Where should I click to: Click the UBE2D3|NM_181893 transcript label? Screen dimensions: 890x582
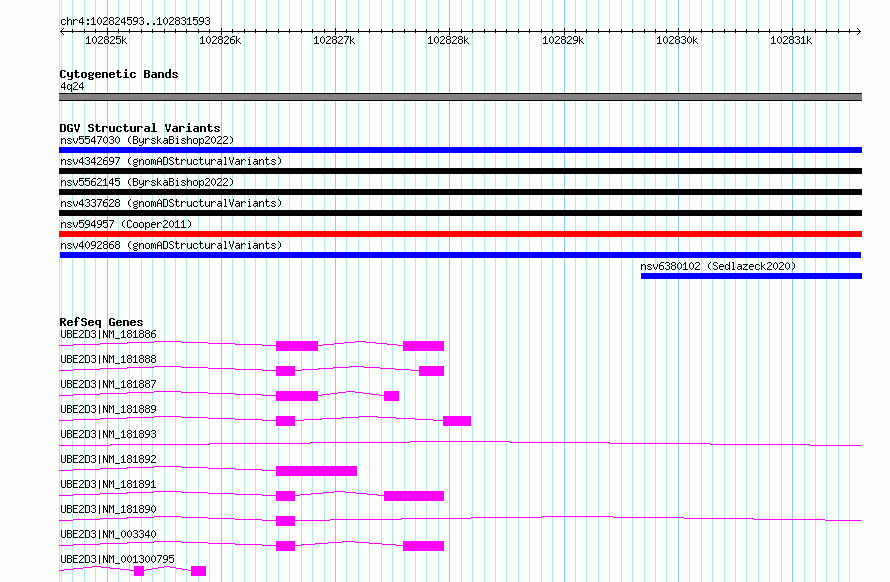tap(108, 434)
